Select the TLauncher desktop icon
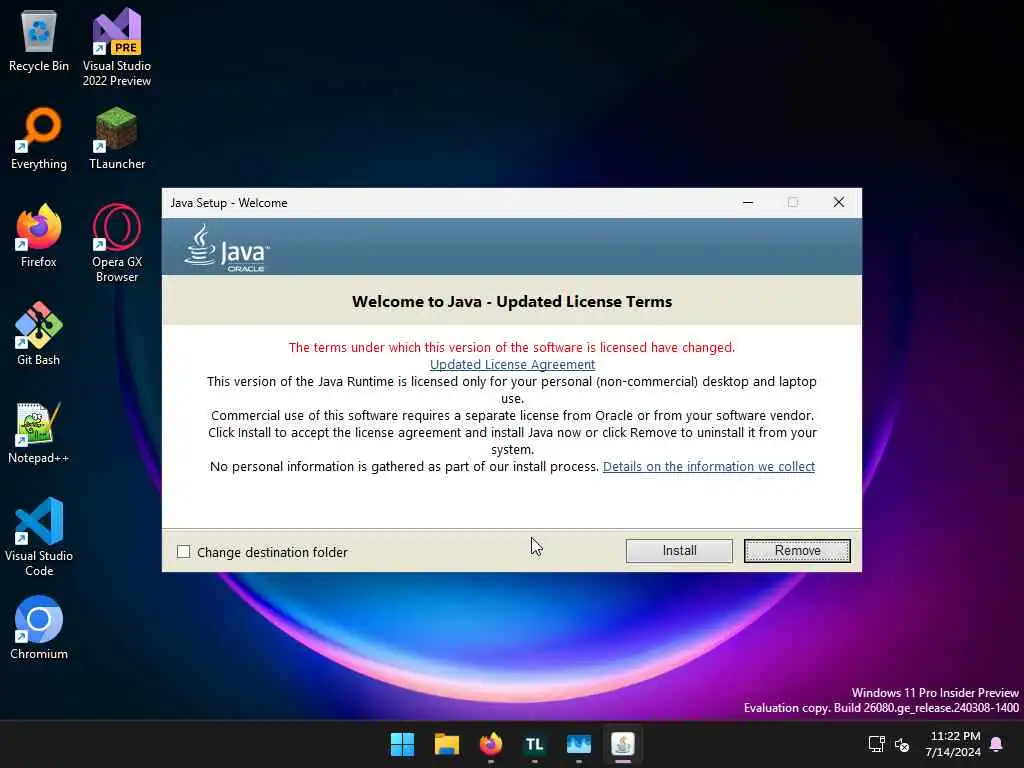The width and height of the screenshot is (1024, 768). click(117, 138)
